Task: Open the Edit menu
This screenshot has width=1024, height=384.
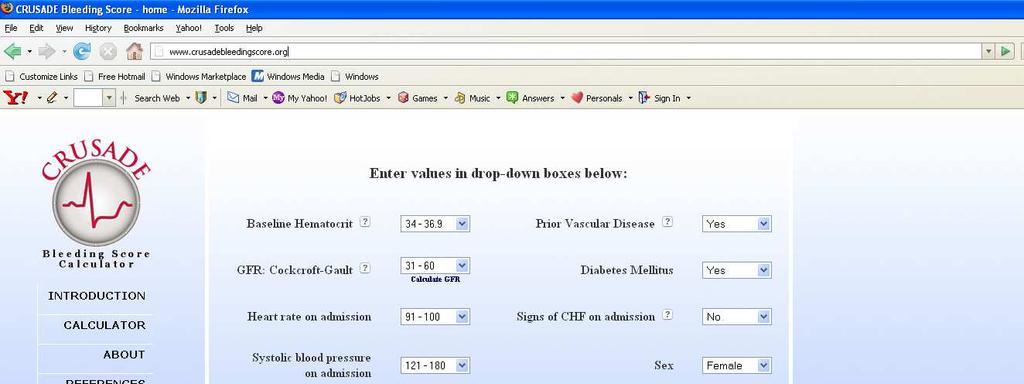Action: pos(36,28)
